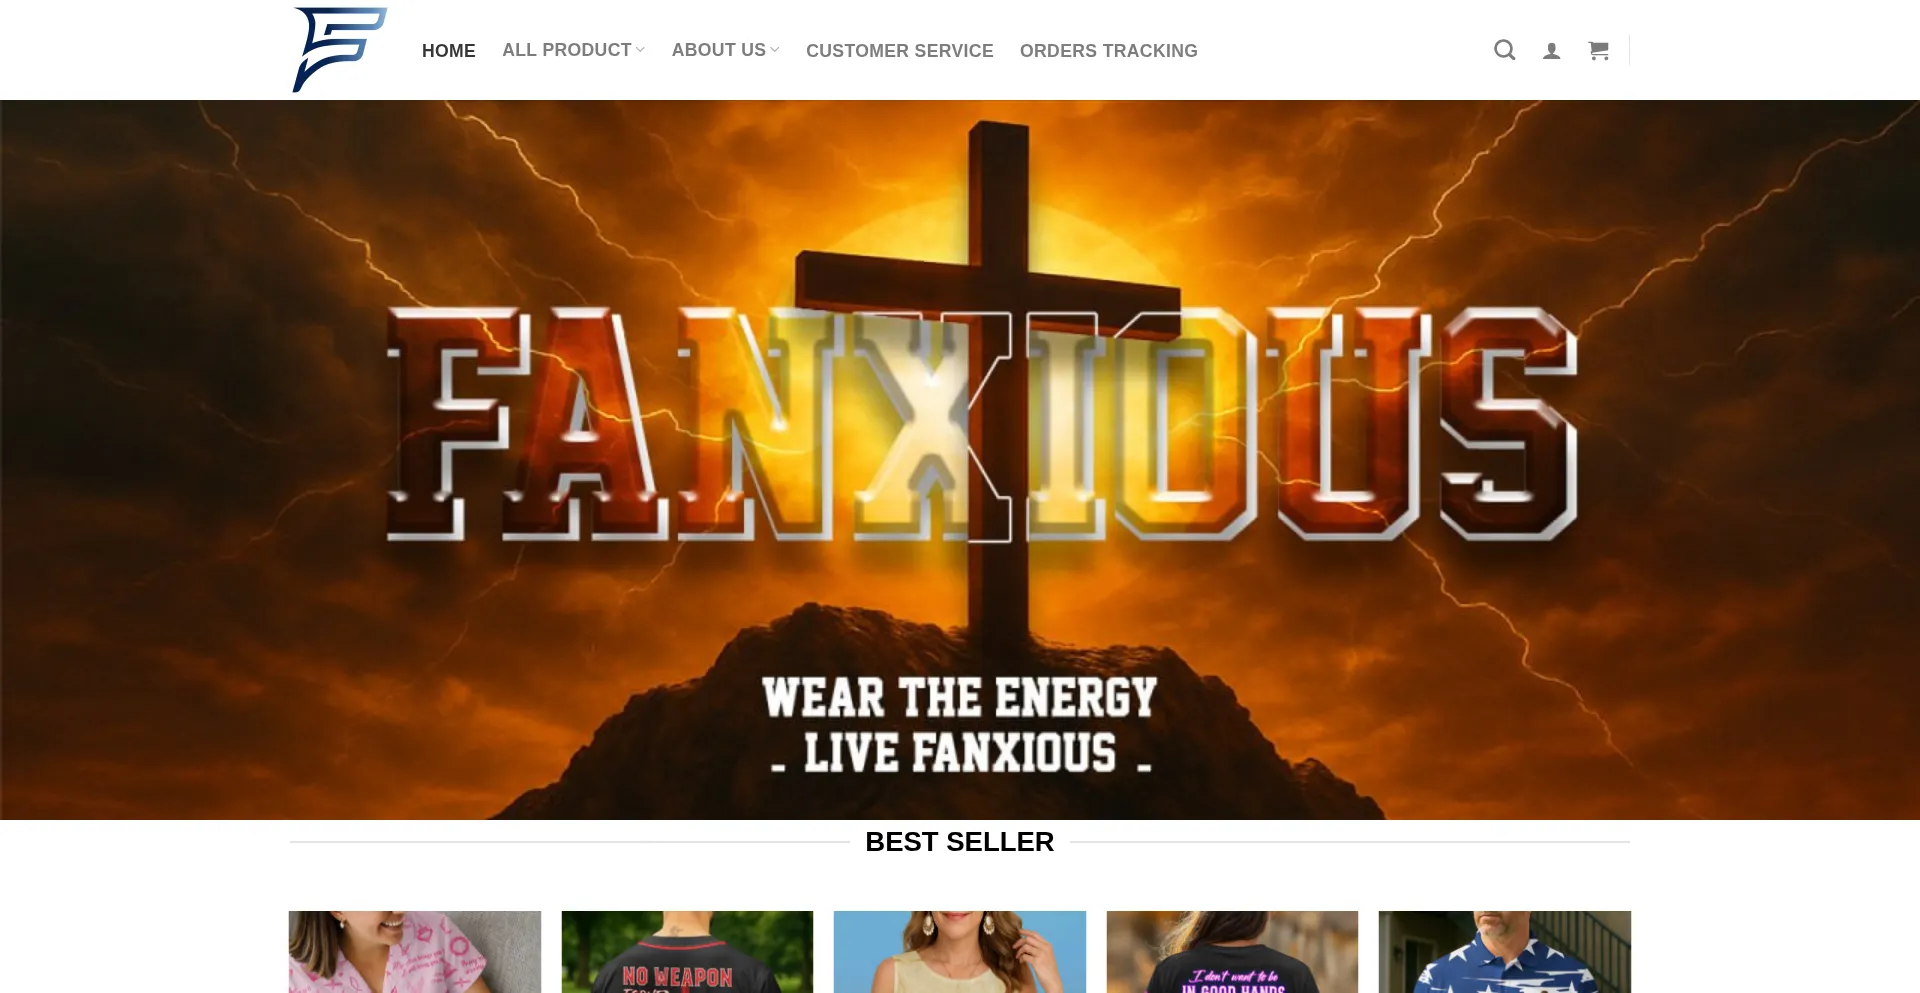Click the user account icon
Screen dimensions: 1920x993
point(1551,51)
